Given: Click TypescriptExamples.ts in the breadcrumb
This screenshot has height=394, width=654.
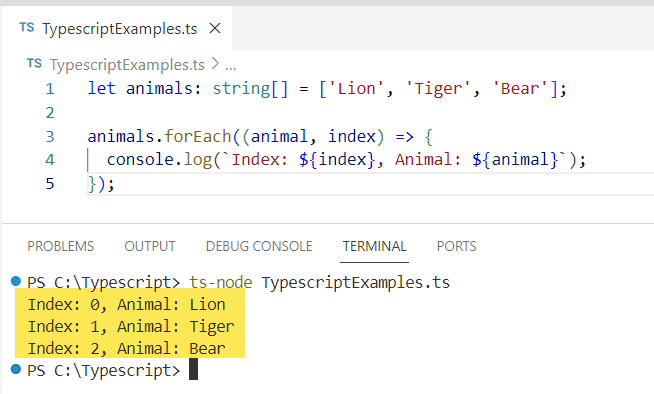Looking at the screenshot, I should coord(127,65).
